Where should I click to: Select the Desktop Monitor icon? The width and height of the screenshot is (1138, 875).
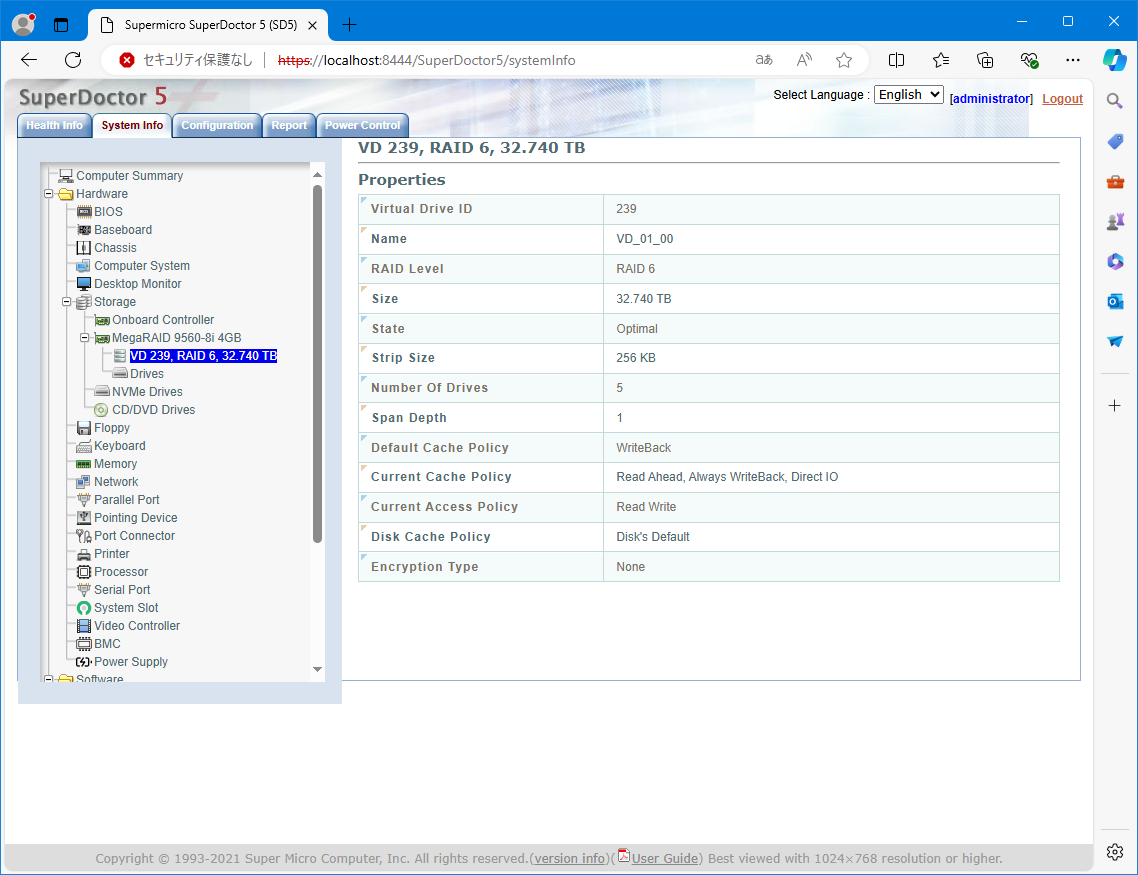coord(84,284)
